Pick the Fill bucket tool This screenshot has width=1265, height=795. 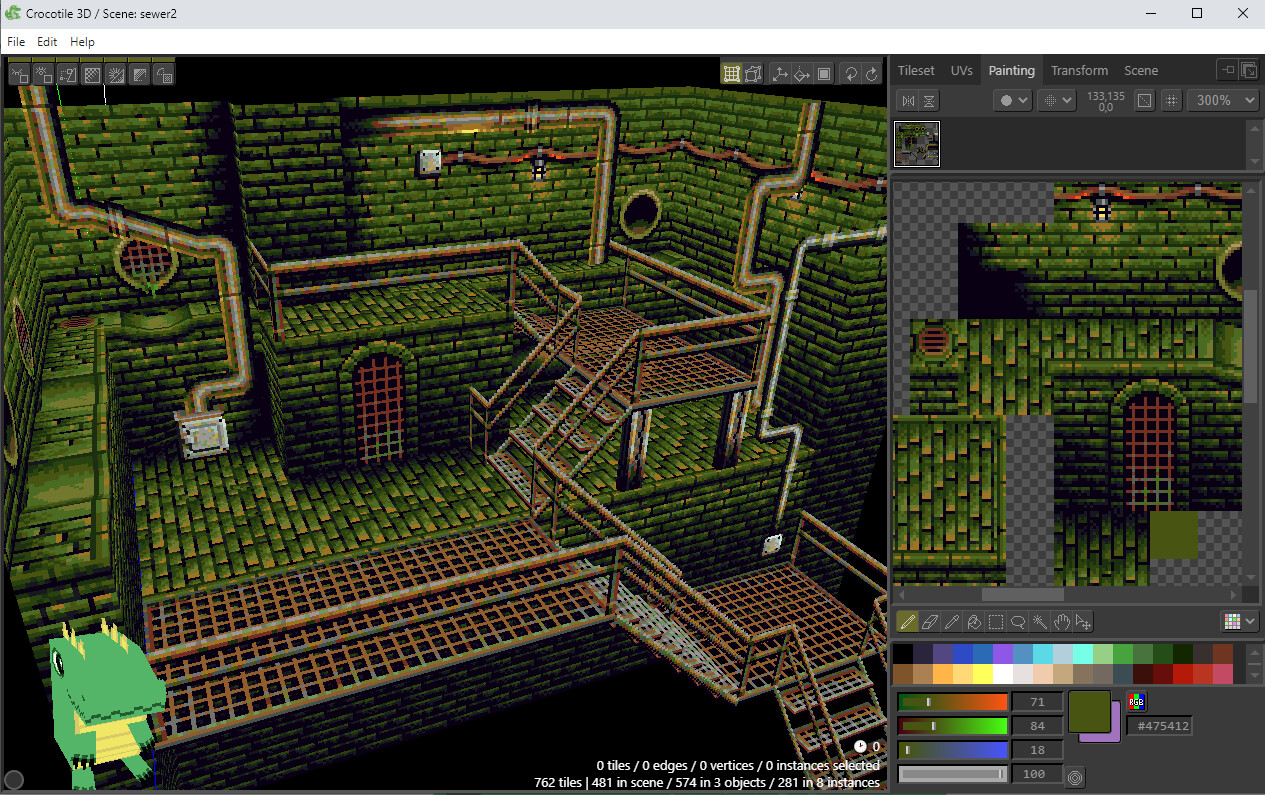tap(974, 622)
